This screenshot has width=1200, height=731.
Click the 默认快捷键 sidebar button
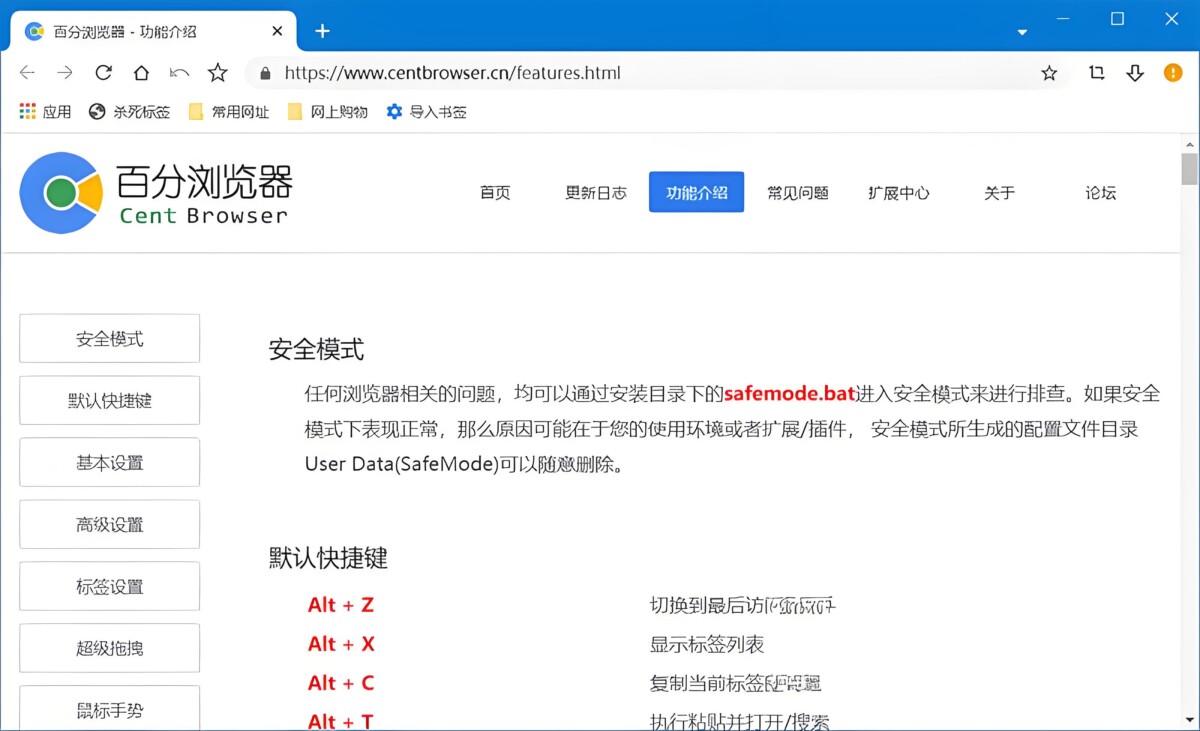point(110,401)
